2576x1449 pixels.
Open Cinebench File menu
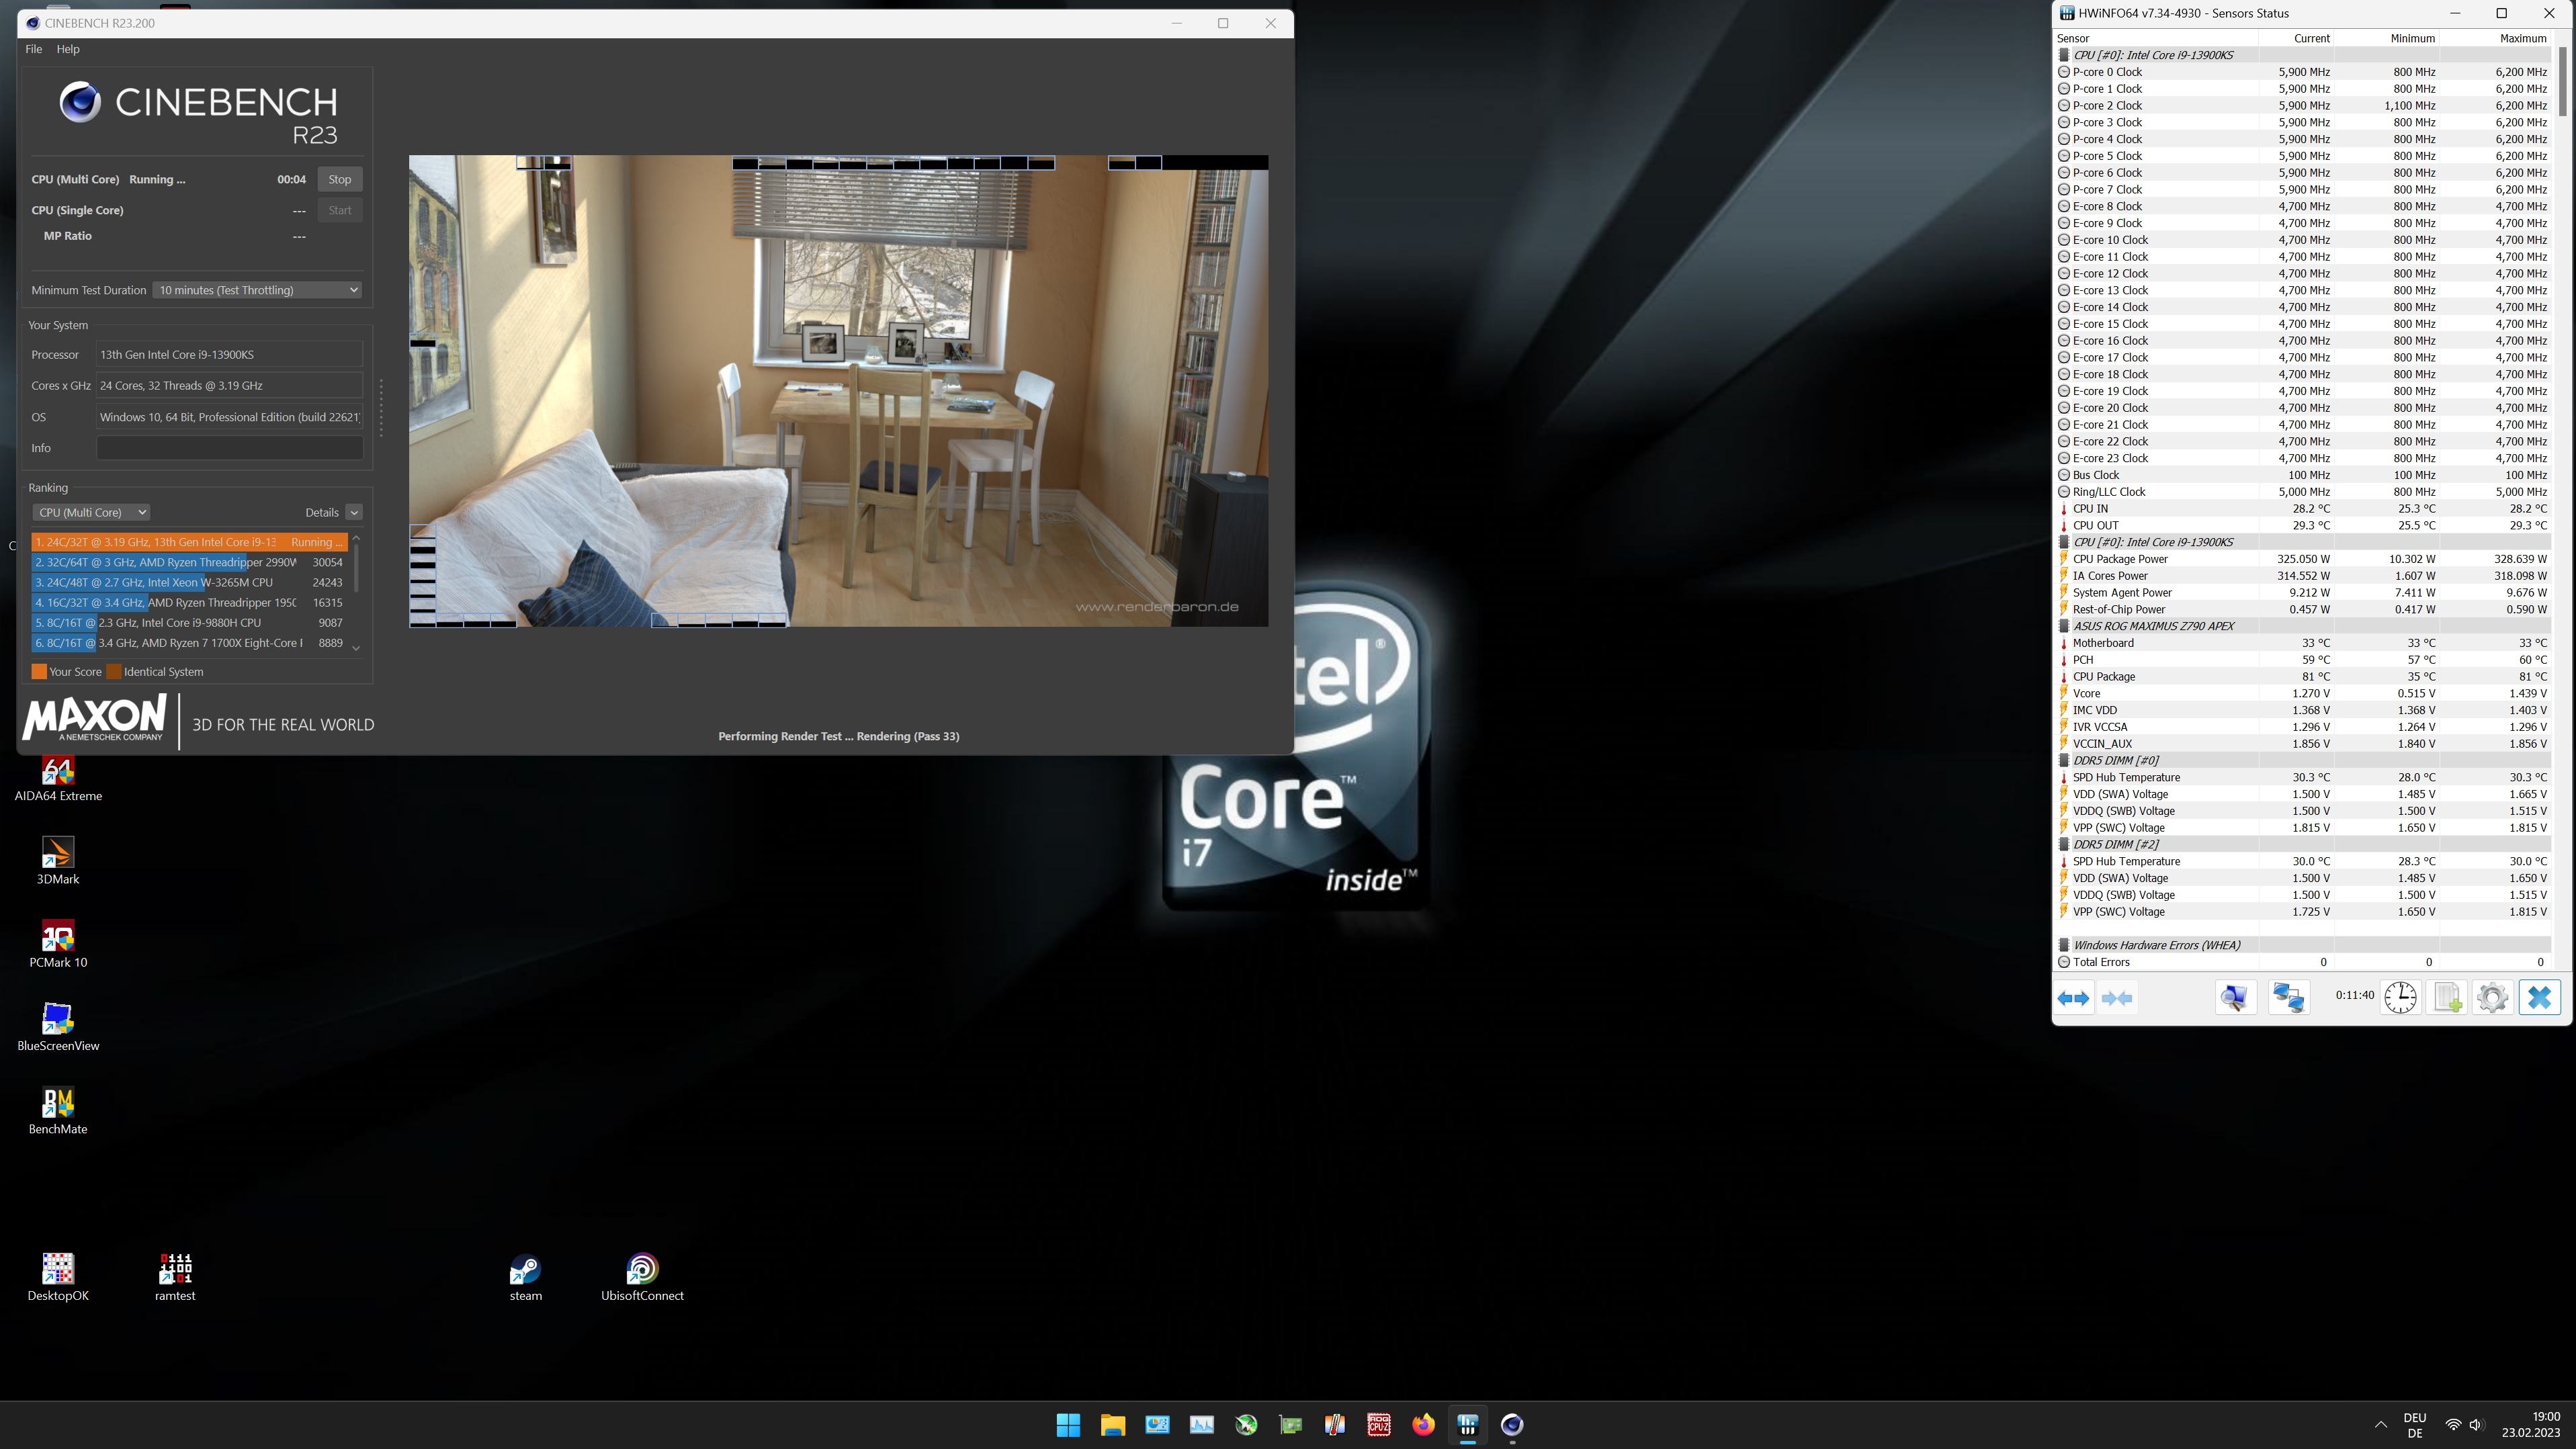(33, 49)
